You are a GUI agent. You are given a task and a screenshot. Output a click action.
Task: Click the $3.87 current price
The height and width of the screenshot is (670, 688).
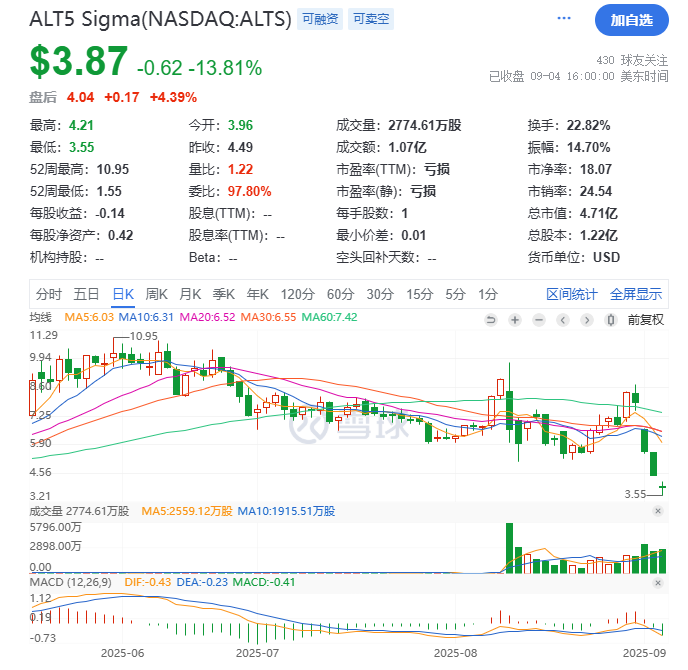79,61
